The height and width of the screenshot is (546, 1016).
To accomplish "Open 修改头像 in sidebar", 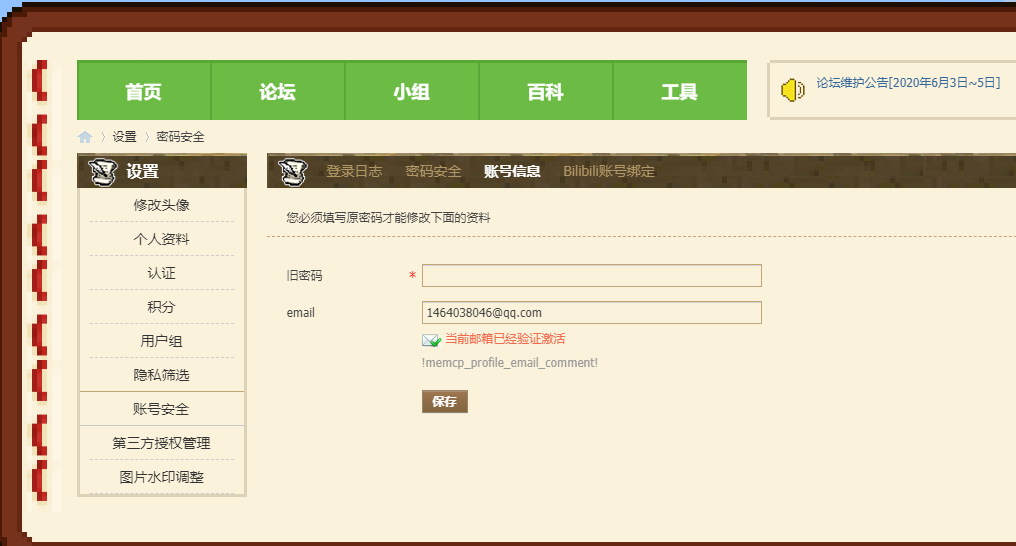I will tap(161, 205).
